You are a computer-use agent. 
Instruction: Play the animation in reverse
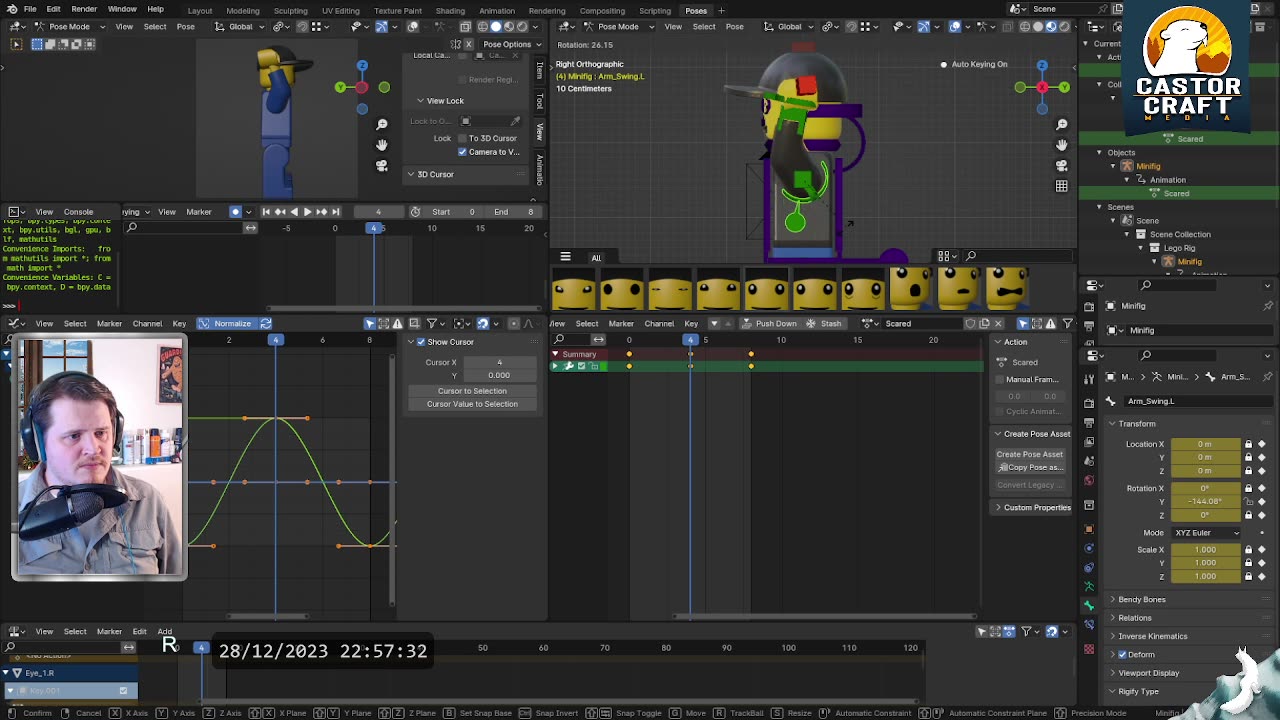[x=293, y=212]
